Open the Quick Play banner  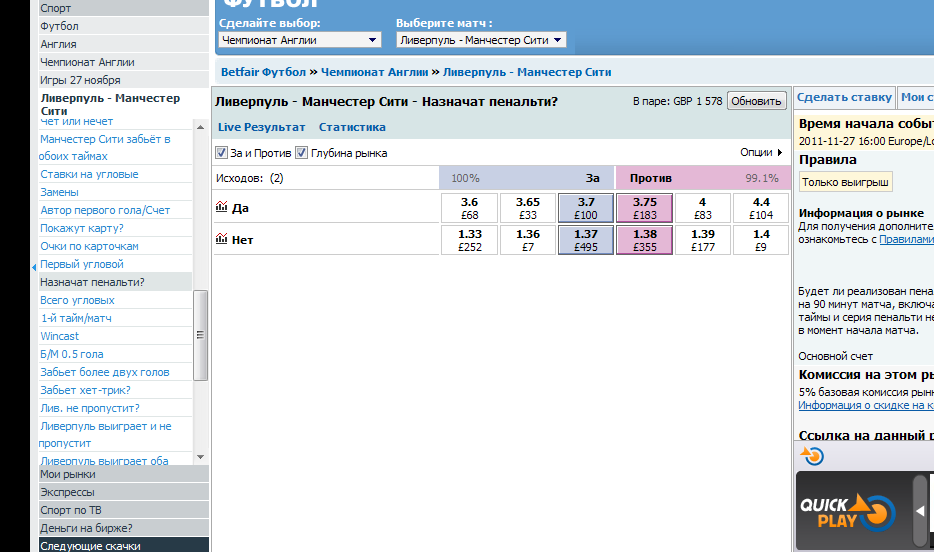pyautogui.click(x=848, y=512)
